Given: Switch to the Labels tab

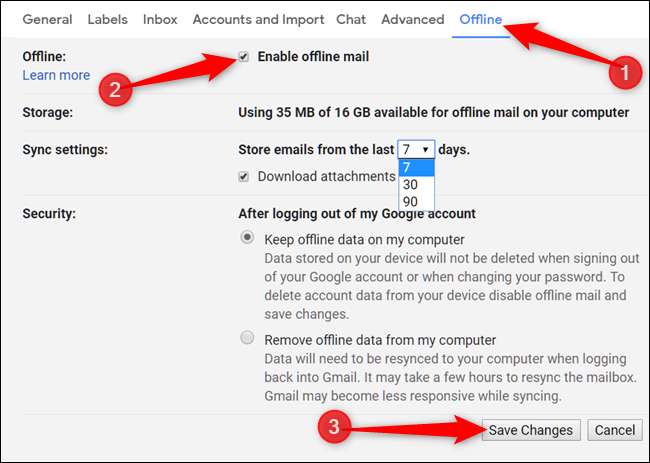Looking at the screenshot, I should coord(107,19).
